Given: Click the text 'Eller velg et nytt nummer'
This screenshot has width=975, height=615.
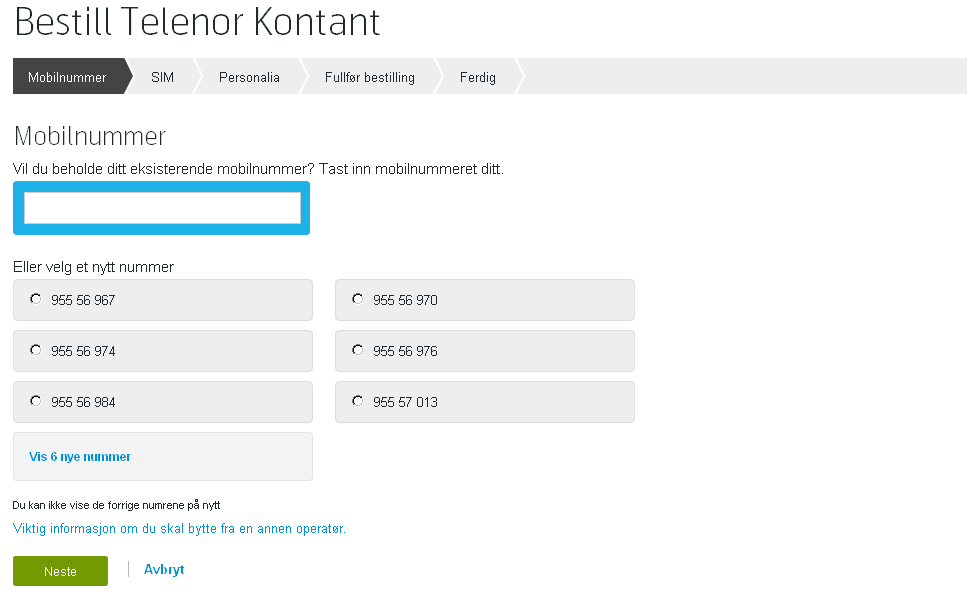Looking at the screenshot, I should pos(93,267).
